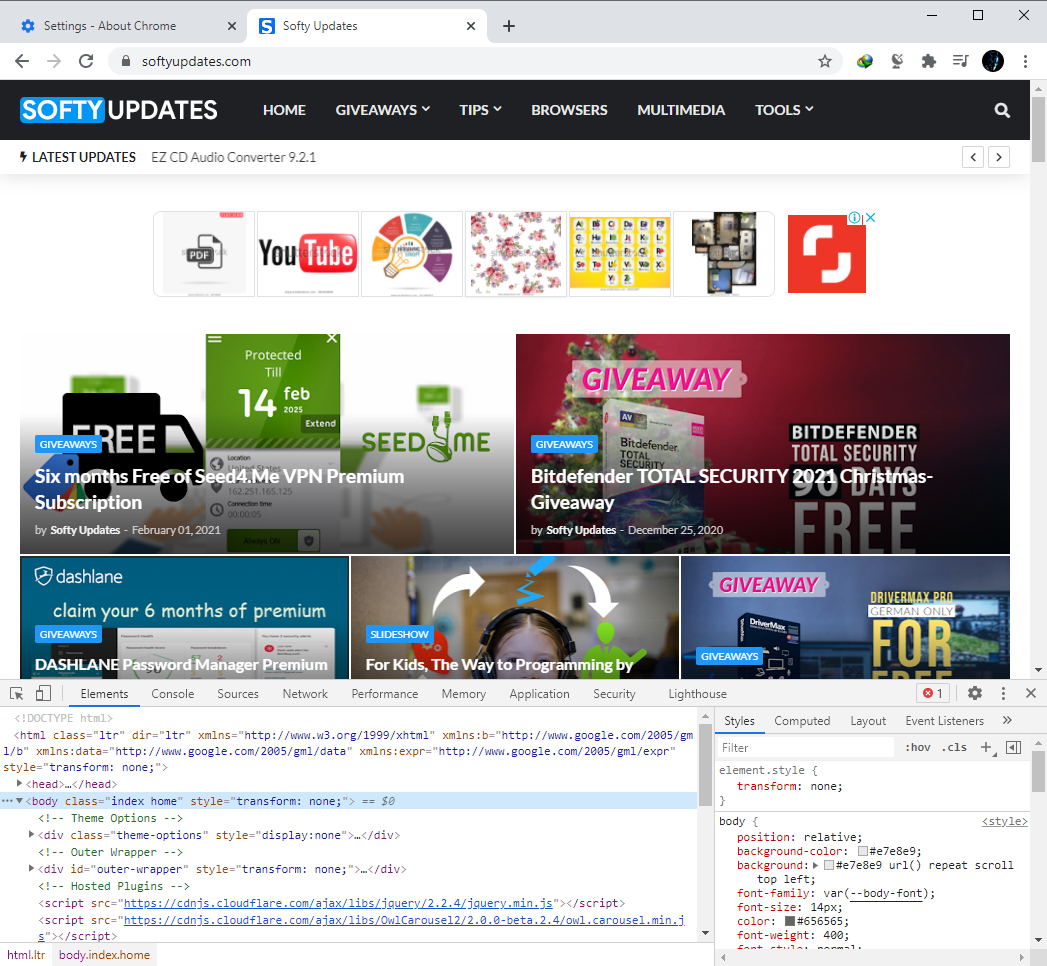Viewport: 1047px width, 966px height.
Task: Open the TIPS dropdown menu
Action: tap(480, 110)
